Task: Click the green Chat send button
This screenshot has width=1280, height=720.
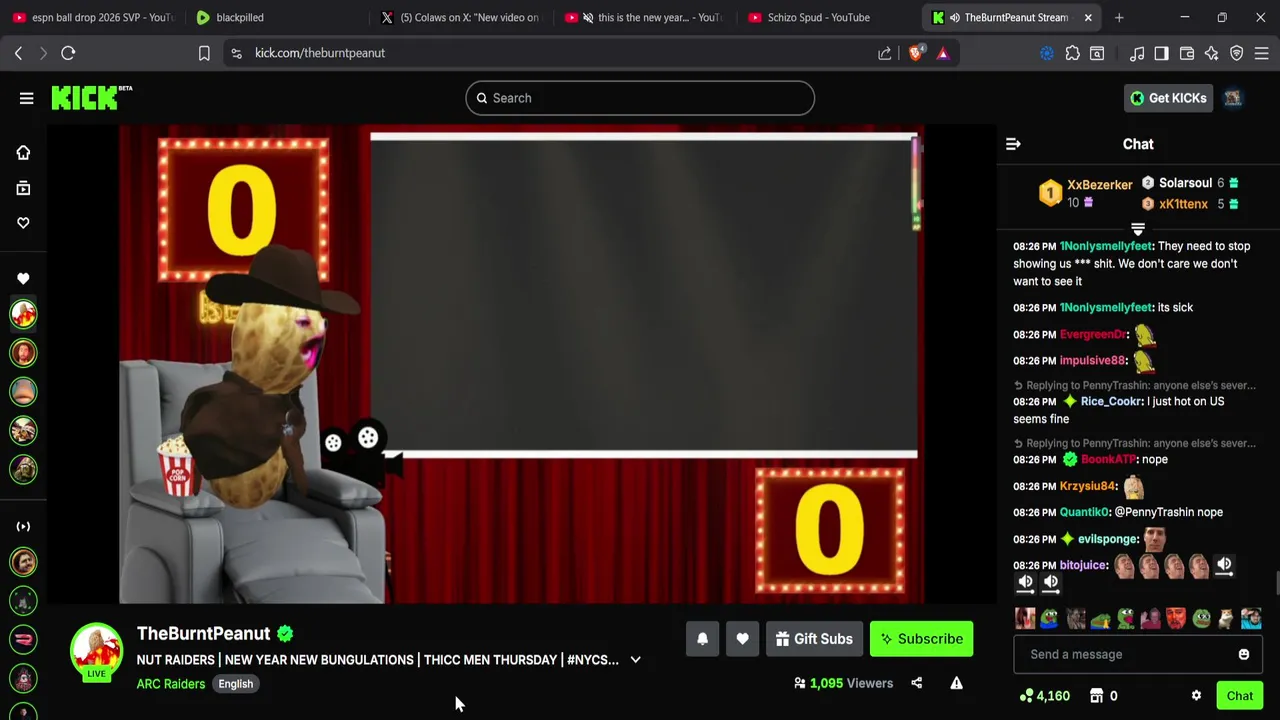Action: pyautogui.click(x=1239, y=696)
